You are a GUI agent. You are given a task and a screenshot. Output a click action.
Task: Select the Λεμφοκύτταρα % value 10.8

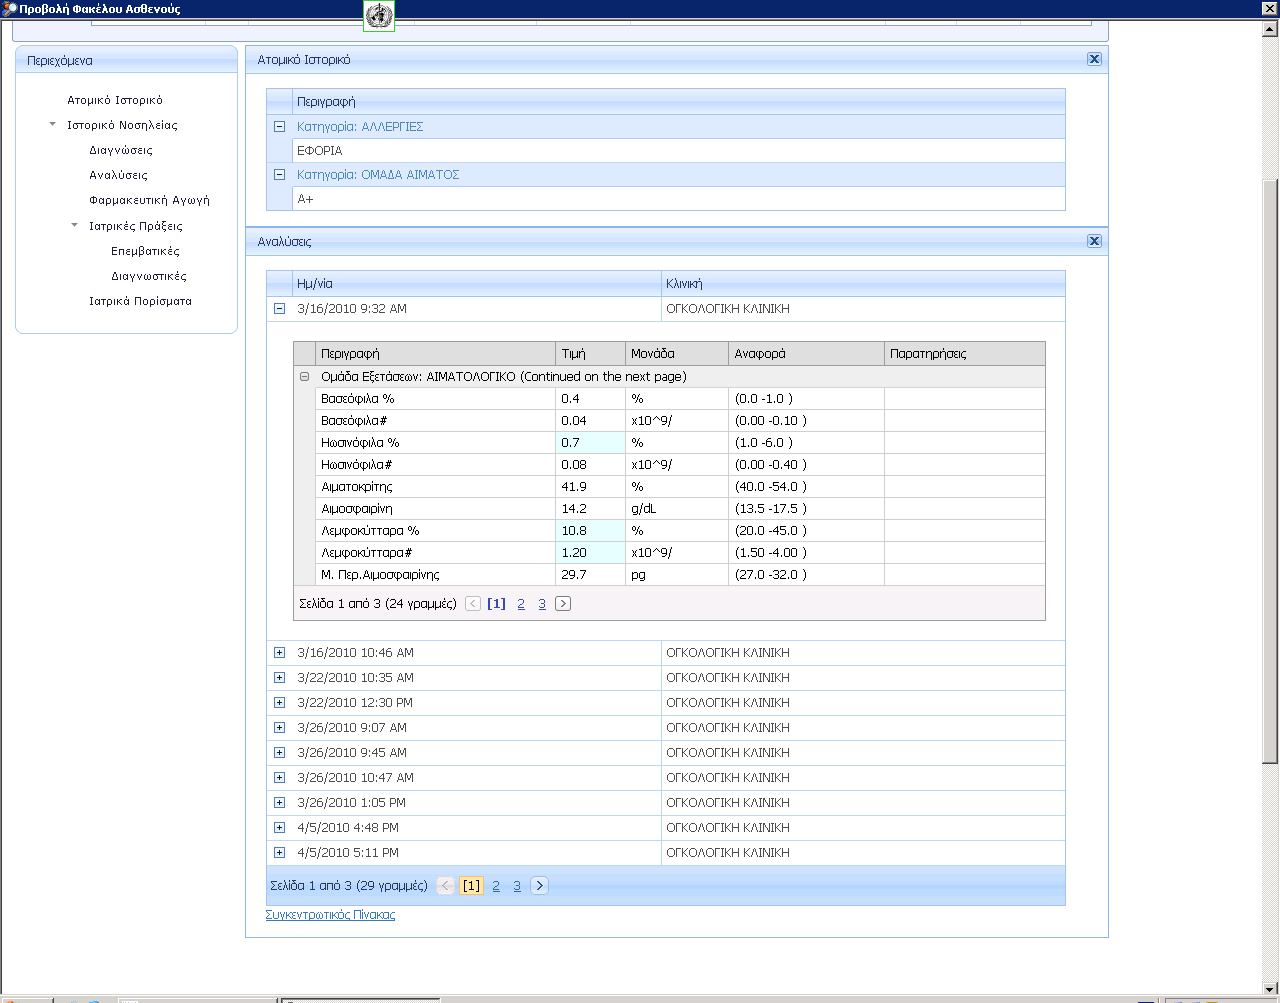(x=590, y=530)
